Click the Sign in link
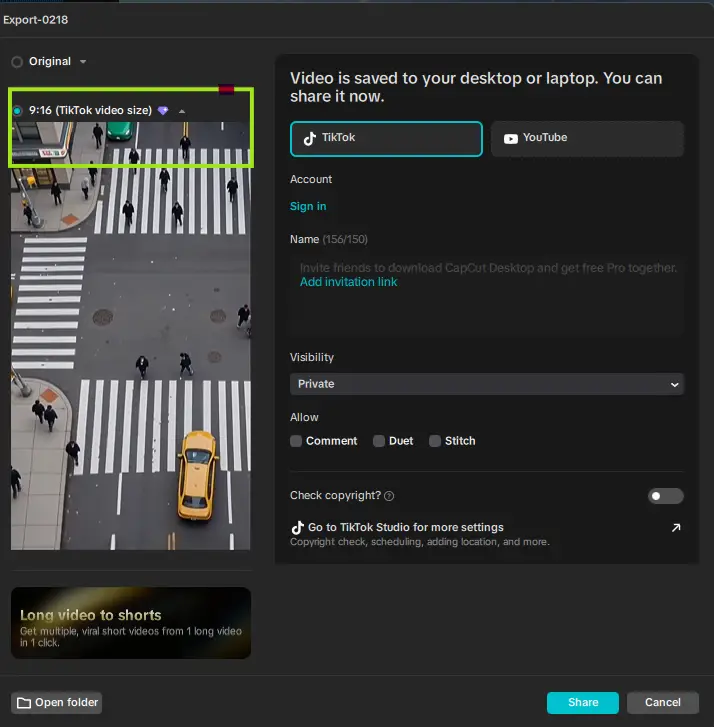 pyautogui.click(x=308, y=206)
